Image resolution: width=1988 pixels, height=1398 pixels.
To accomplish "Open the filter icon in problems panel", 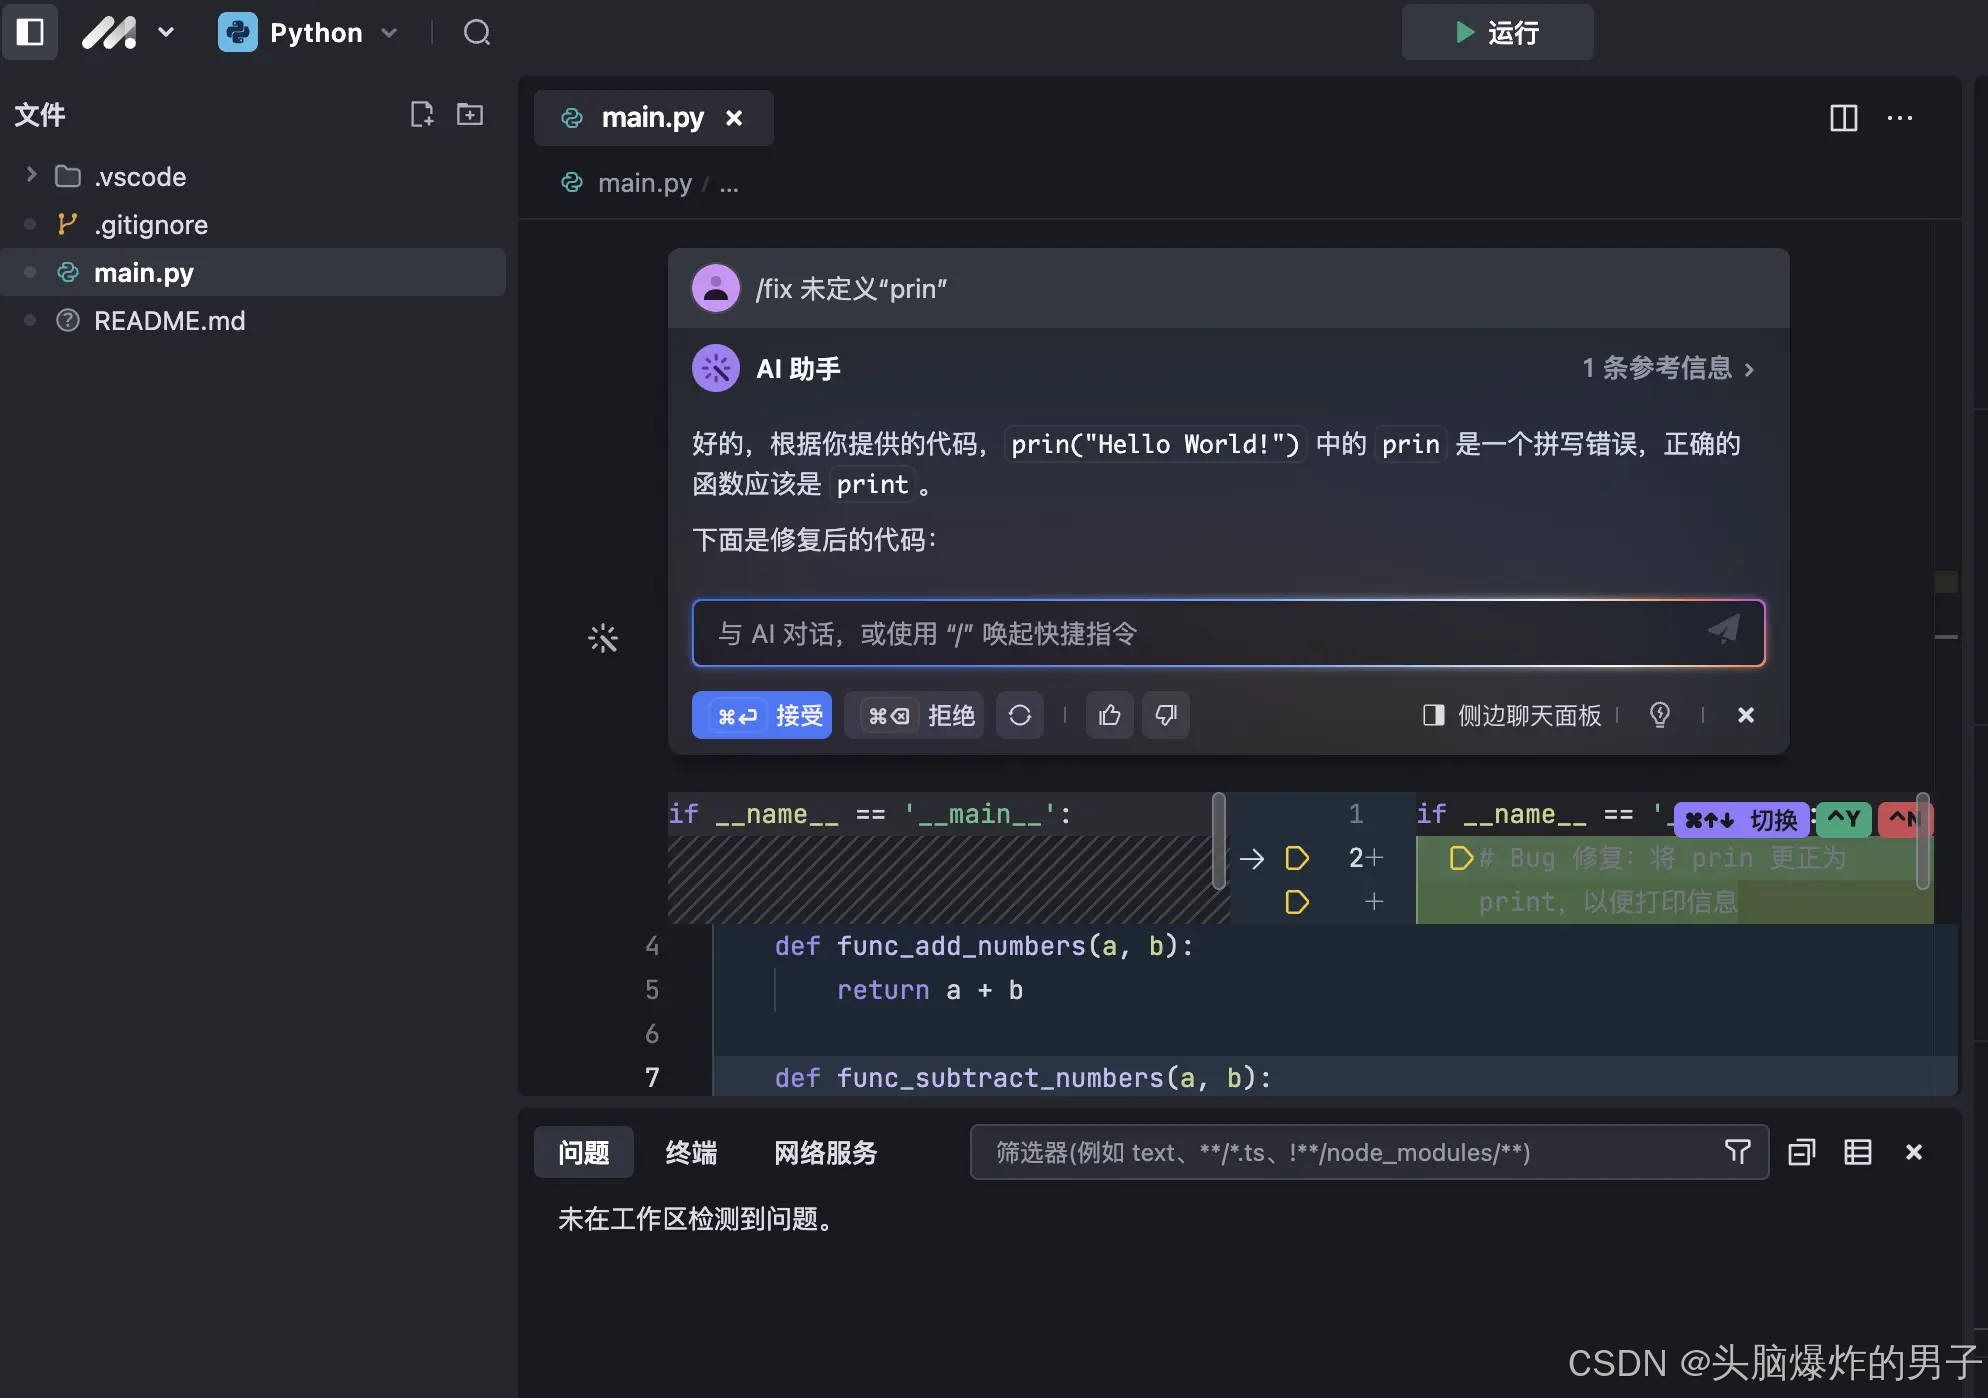I will 1738,1152.
